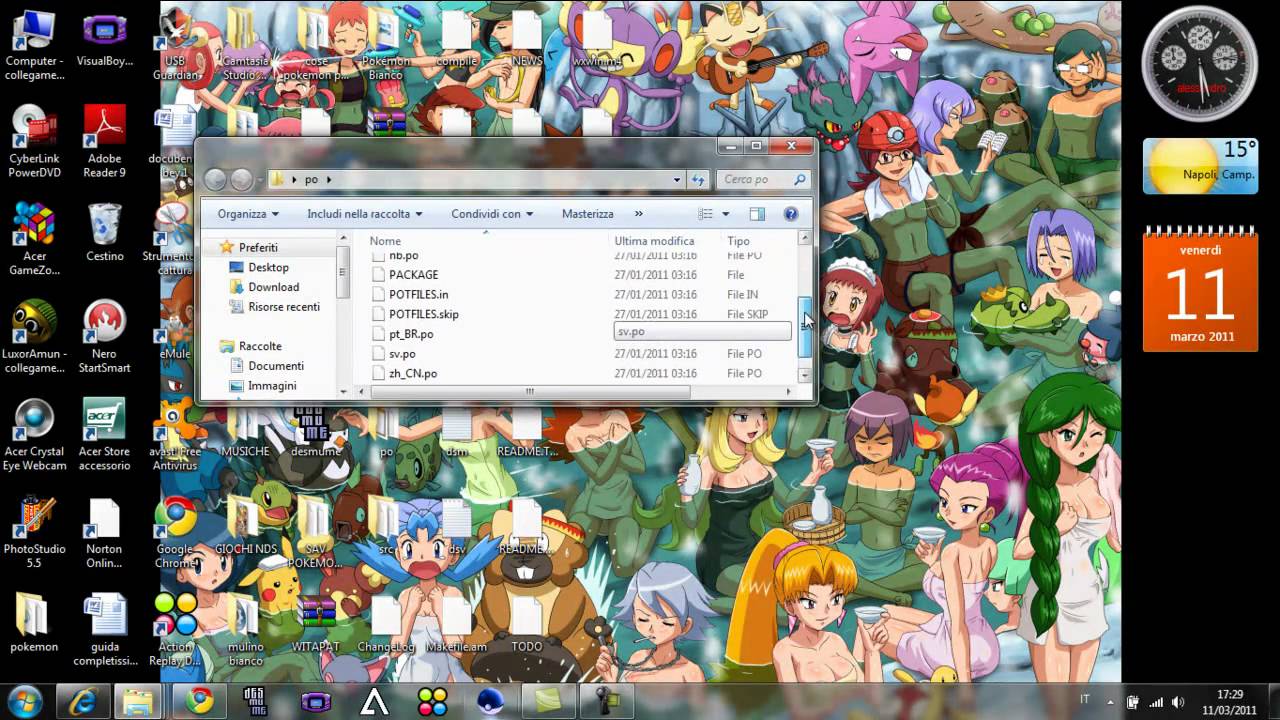This screenshot has width=1280, height=720.
Task: Open the Condividi con dropdown
Action: tap(492, 214)
